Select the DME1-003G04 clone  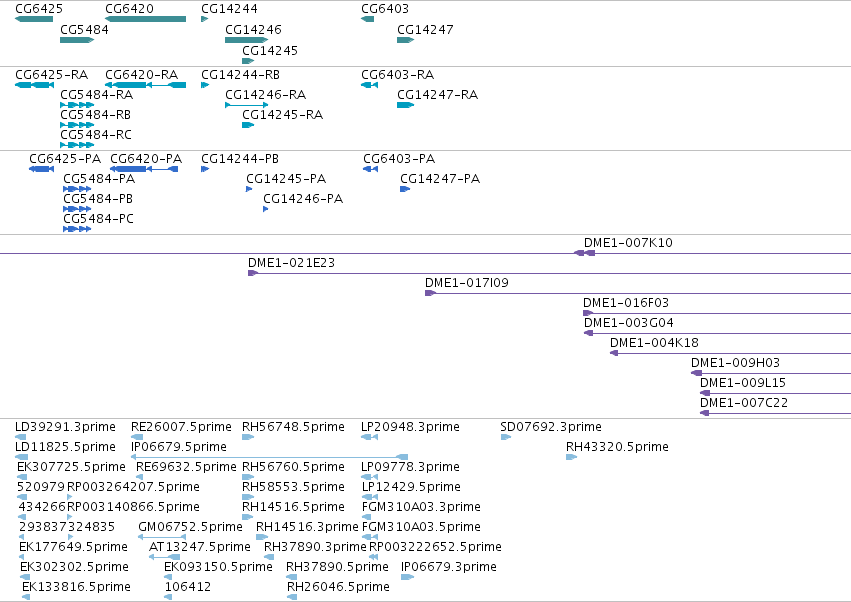(717, 333)
